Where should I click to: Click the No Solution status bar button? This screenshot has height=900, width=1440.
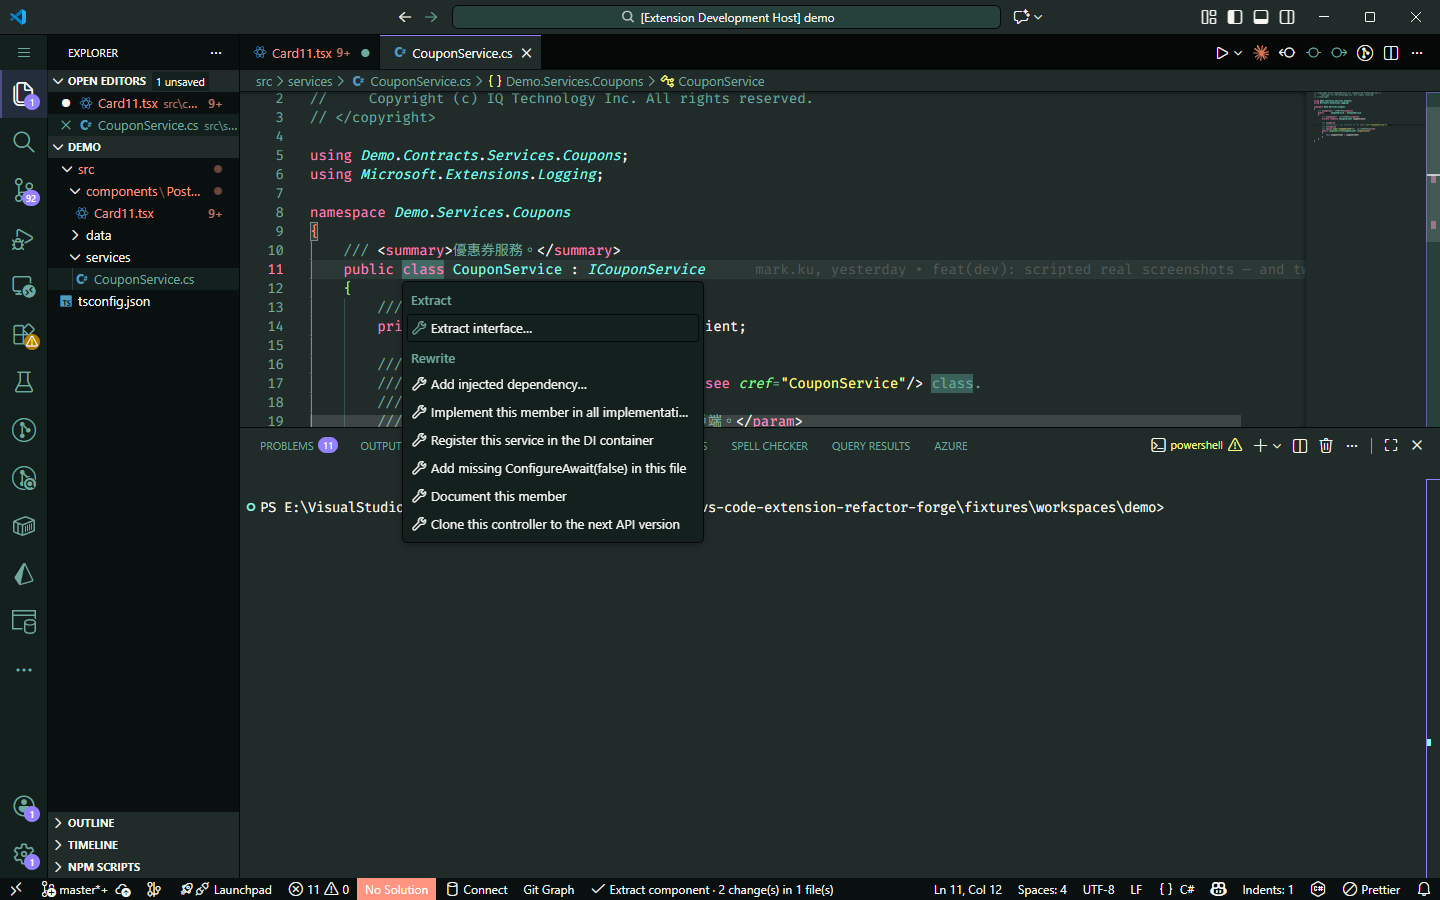396,889
